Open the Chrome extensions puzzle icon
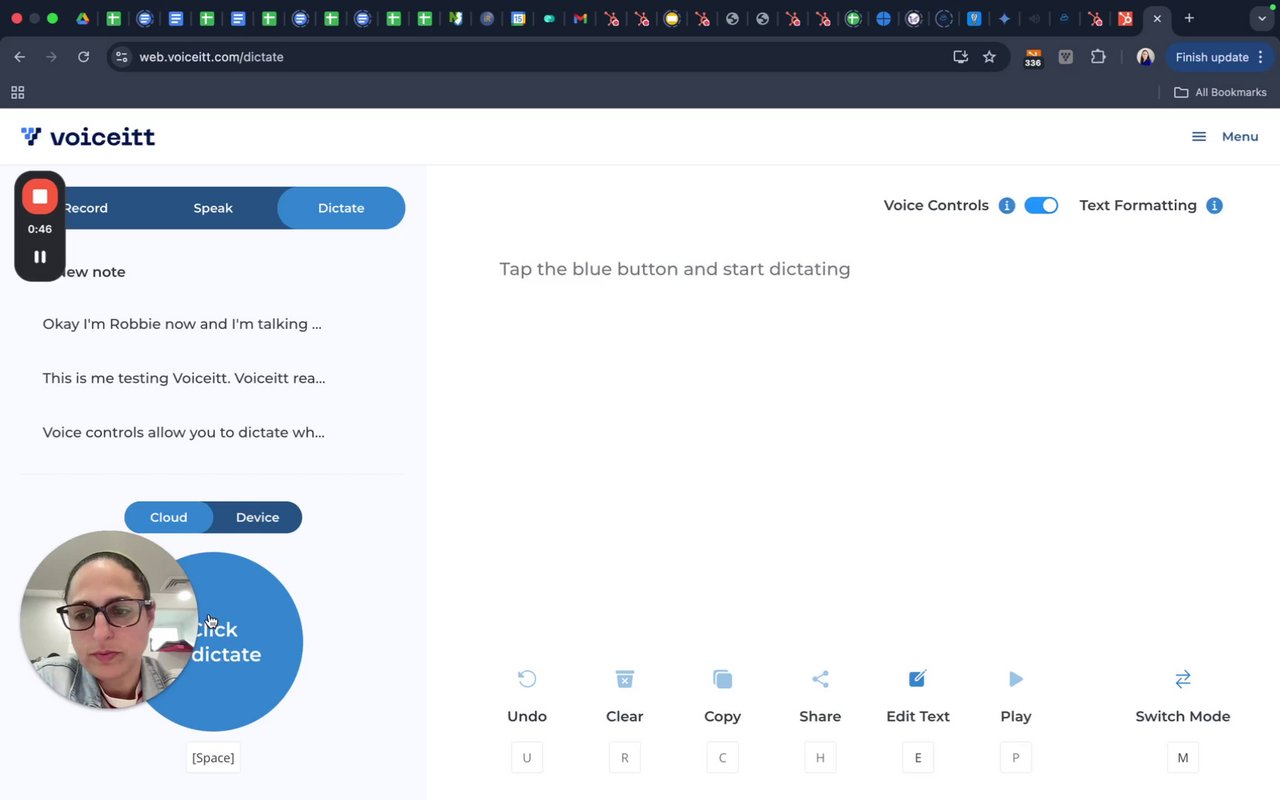The height and width of the screenshot is (800, 1280). tap(1098, 57)
